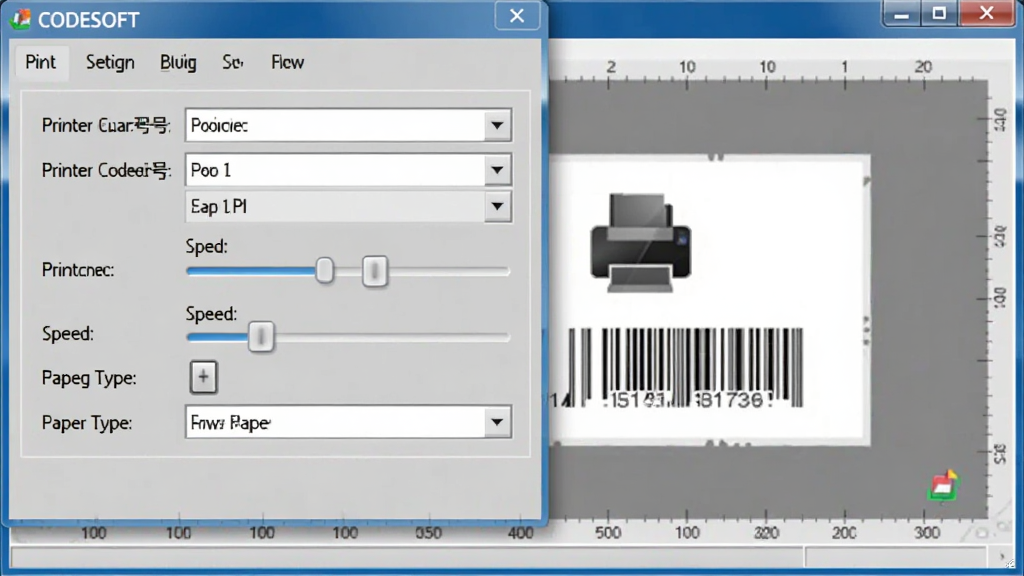Select the printer image on the label

click(x=641, y=242)
